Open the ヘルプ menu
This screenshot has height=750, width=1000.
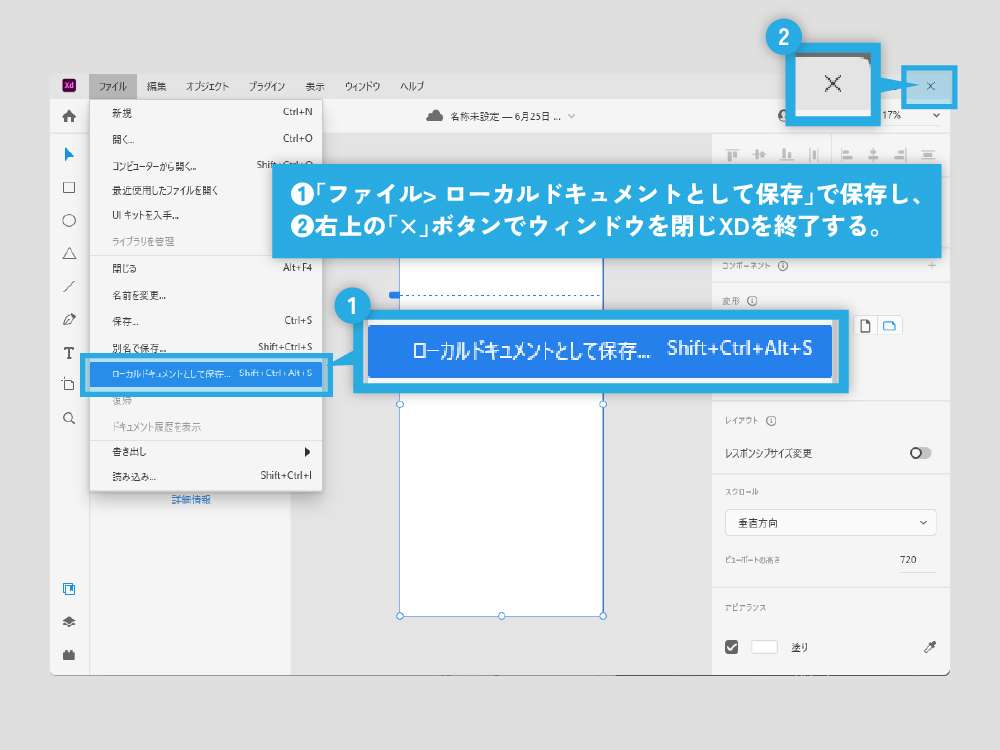(412, 86)
